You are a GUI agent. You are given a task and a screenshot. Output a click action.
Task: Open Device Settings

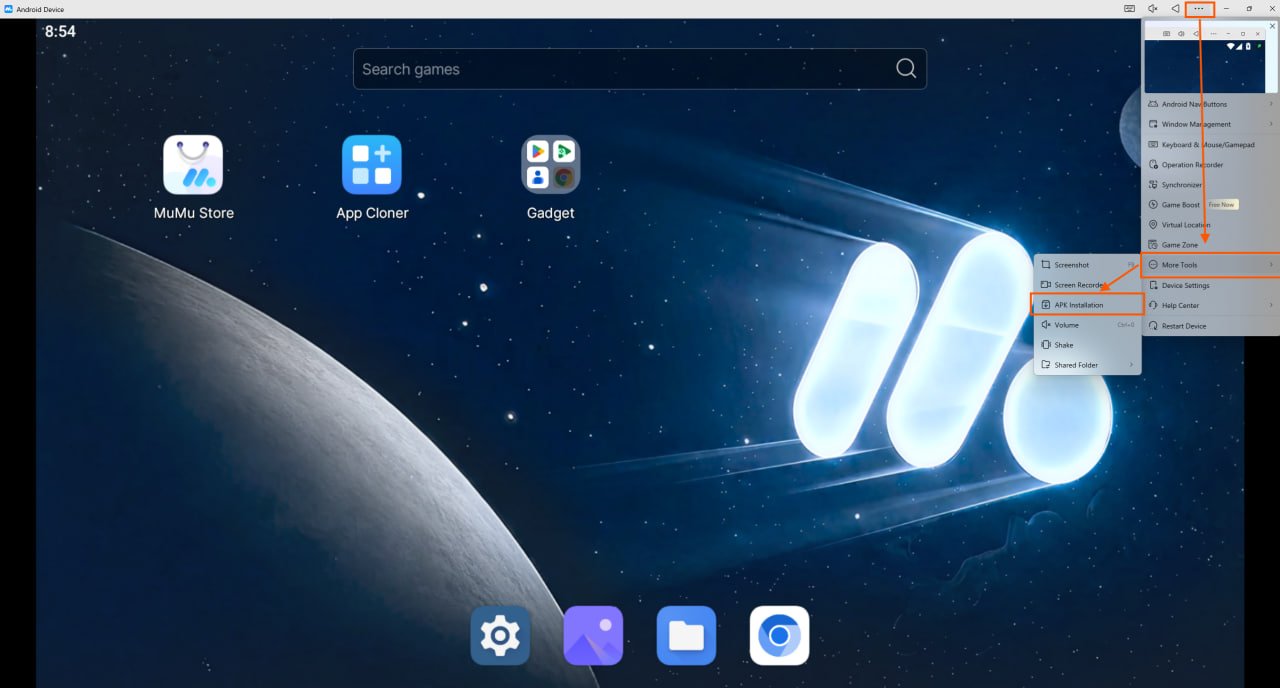1211,285
